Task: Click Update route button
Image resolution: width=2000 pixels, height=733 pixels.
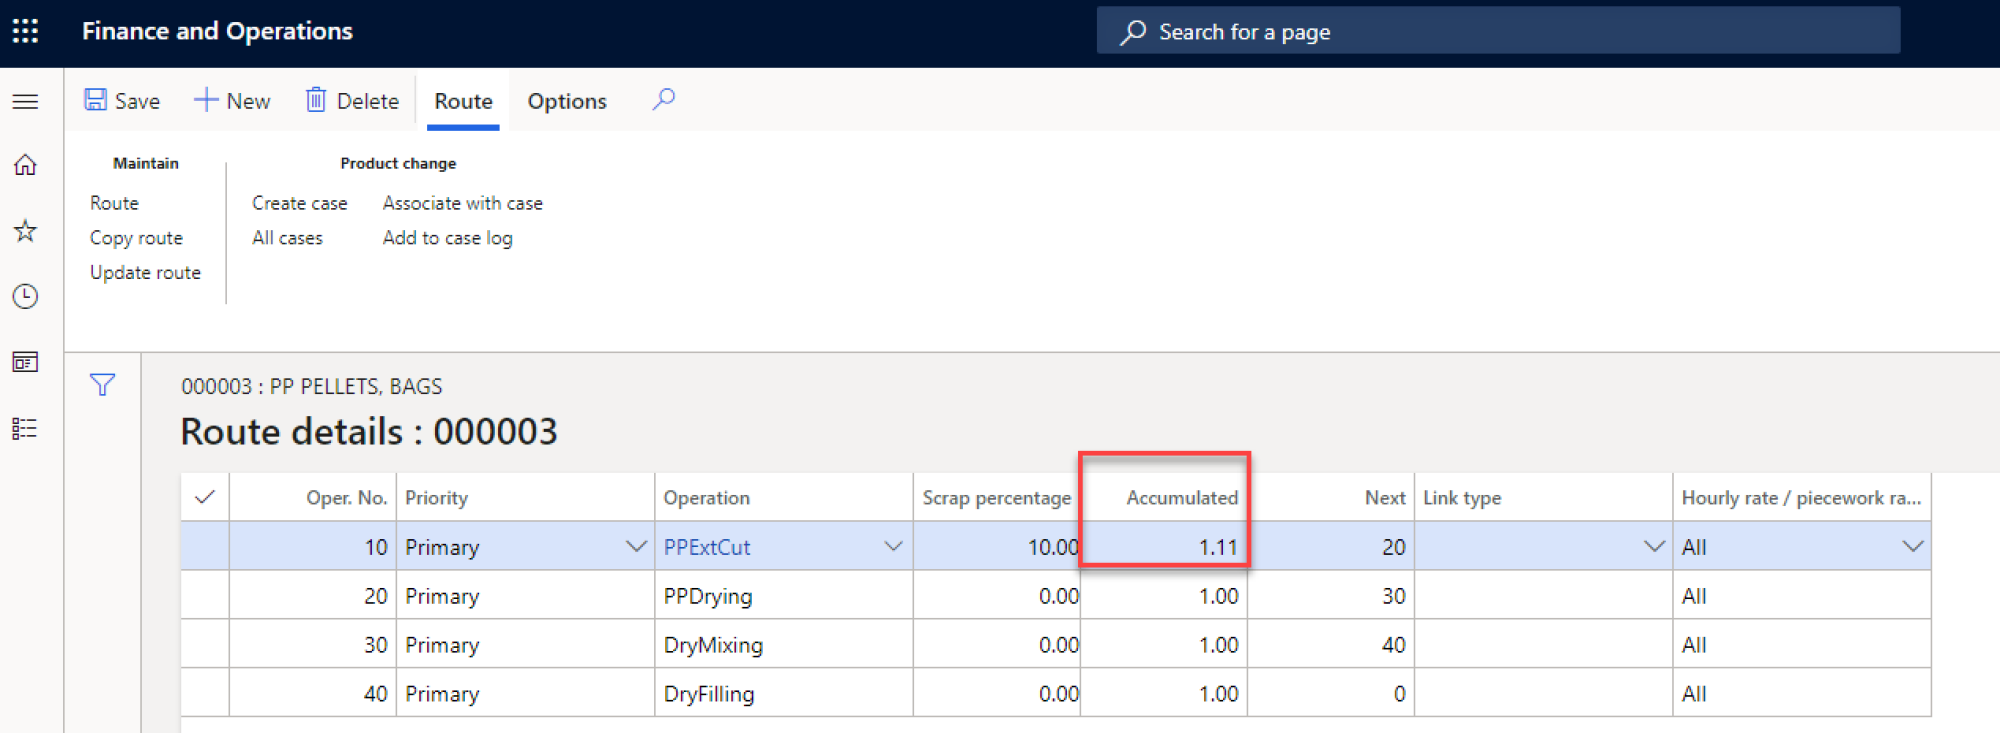Action: coord(145,272)
